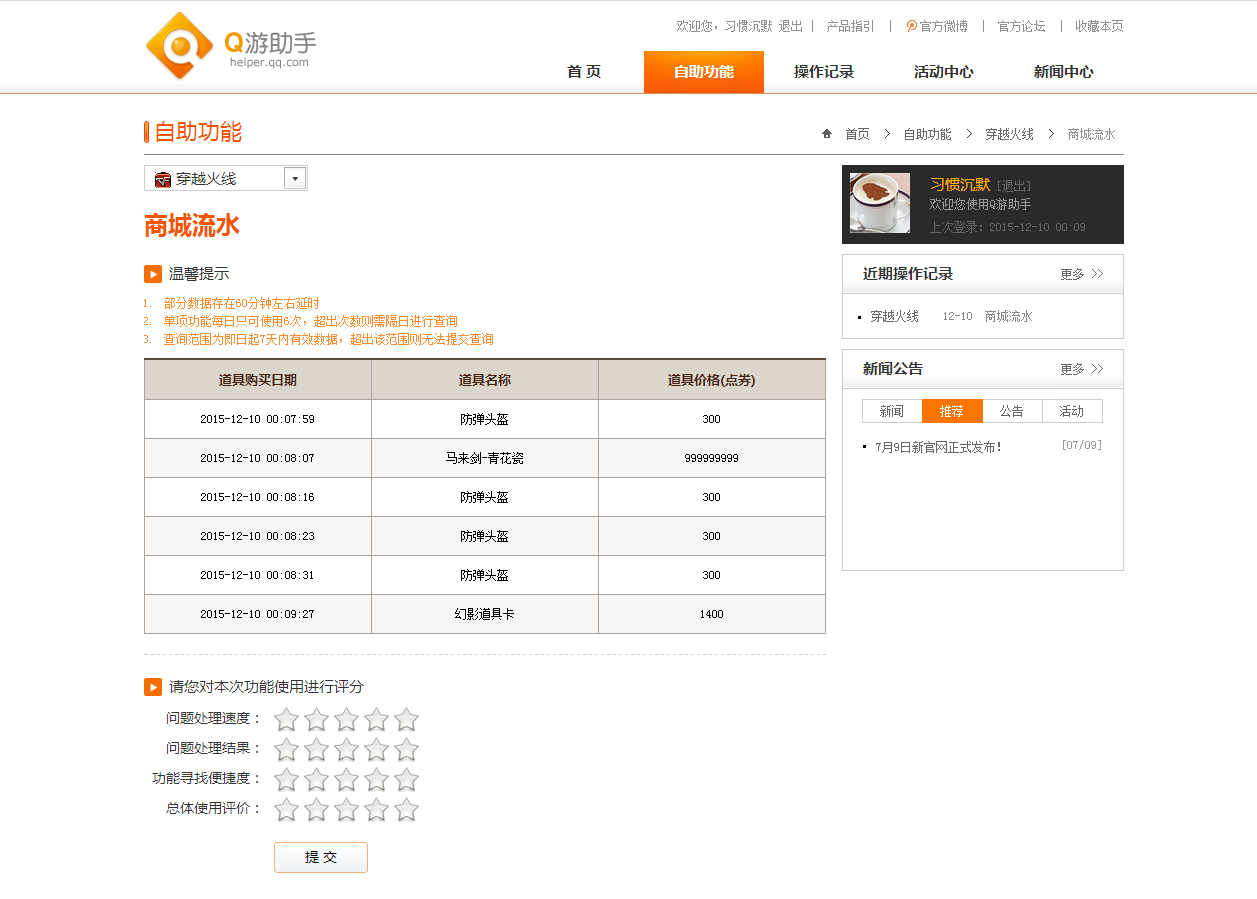Click the orange arrow beside 请您对本次功能使用进行评分
The image size is (1257, 899).
[x=153, y=687]
